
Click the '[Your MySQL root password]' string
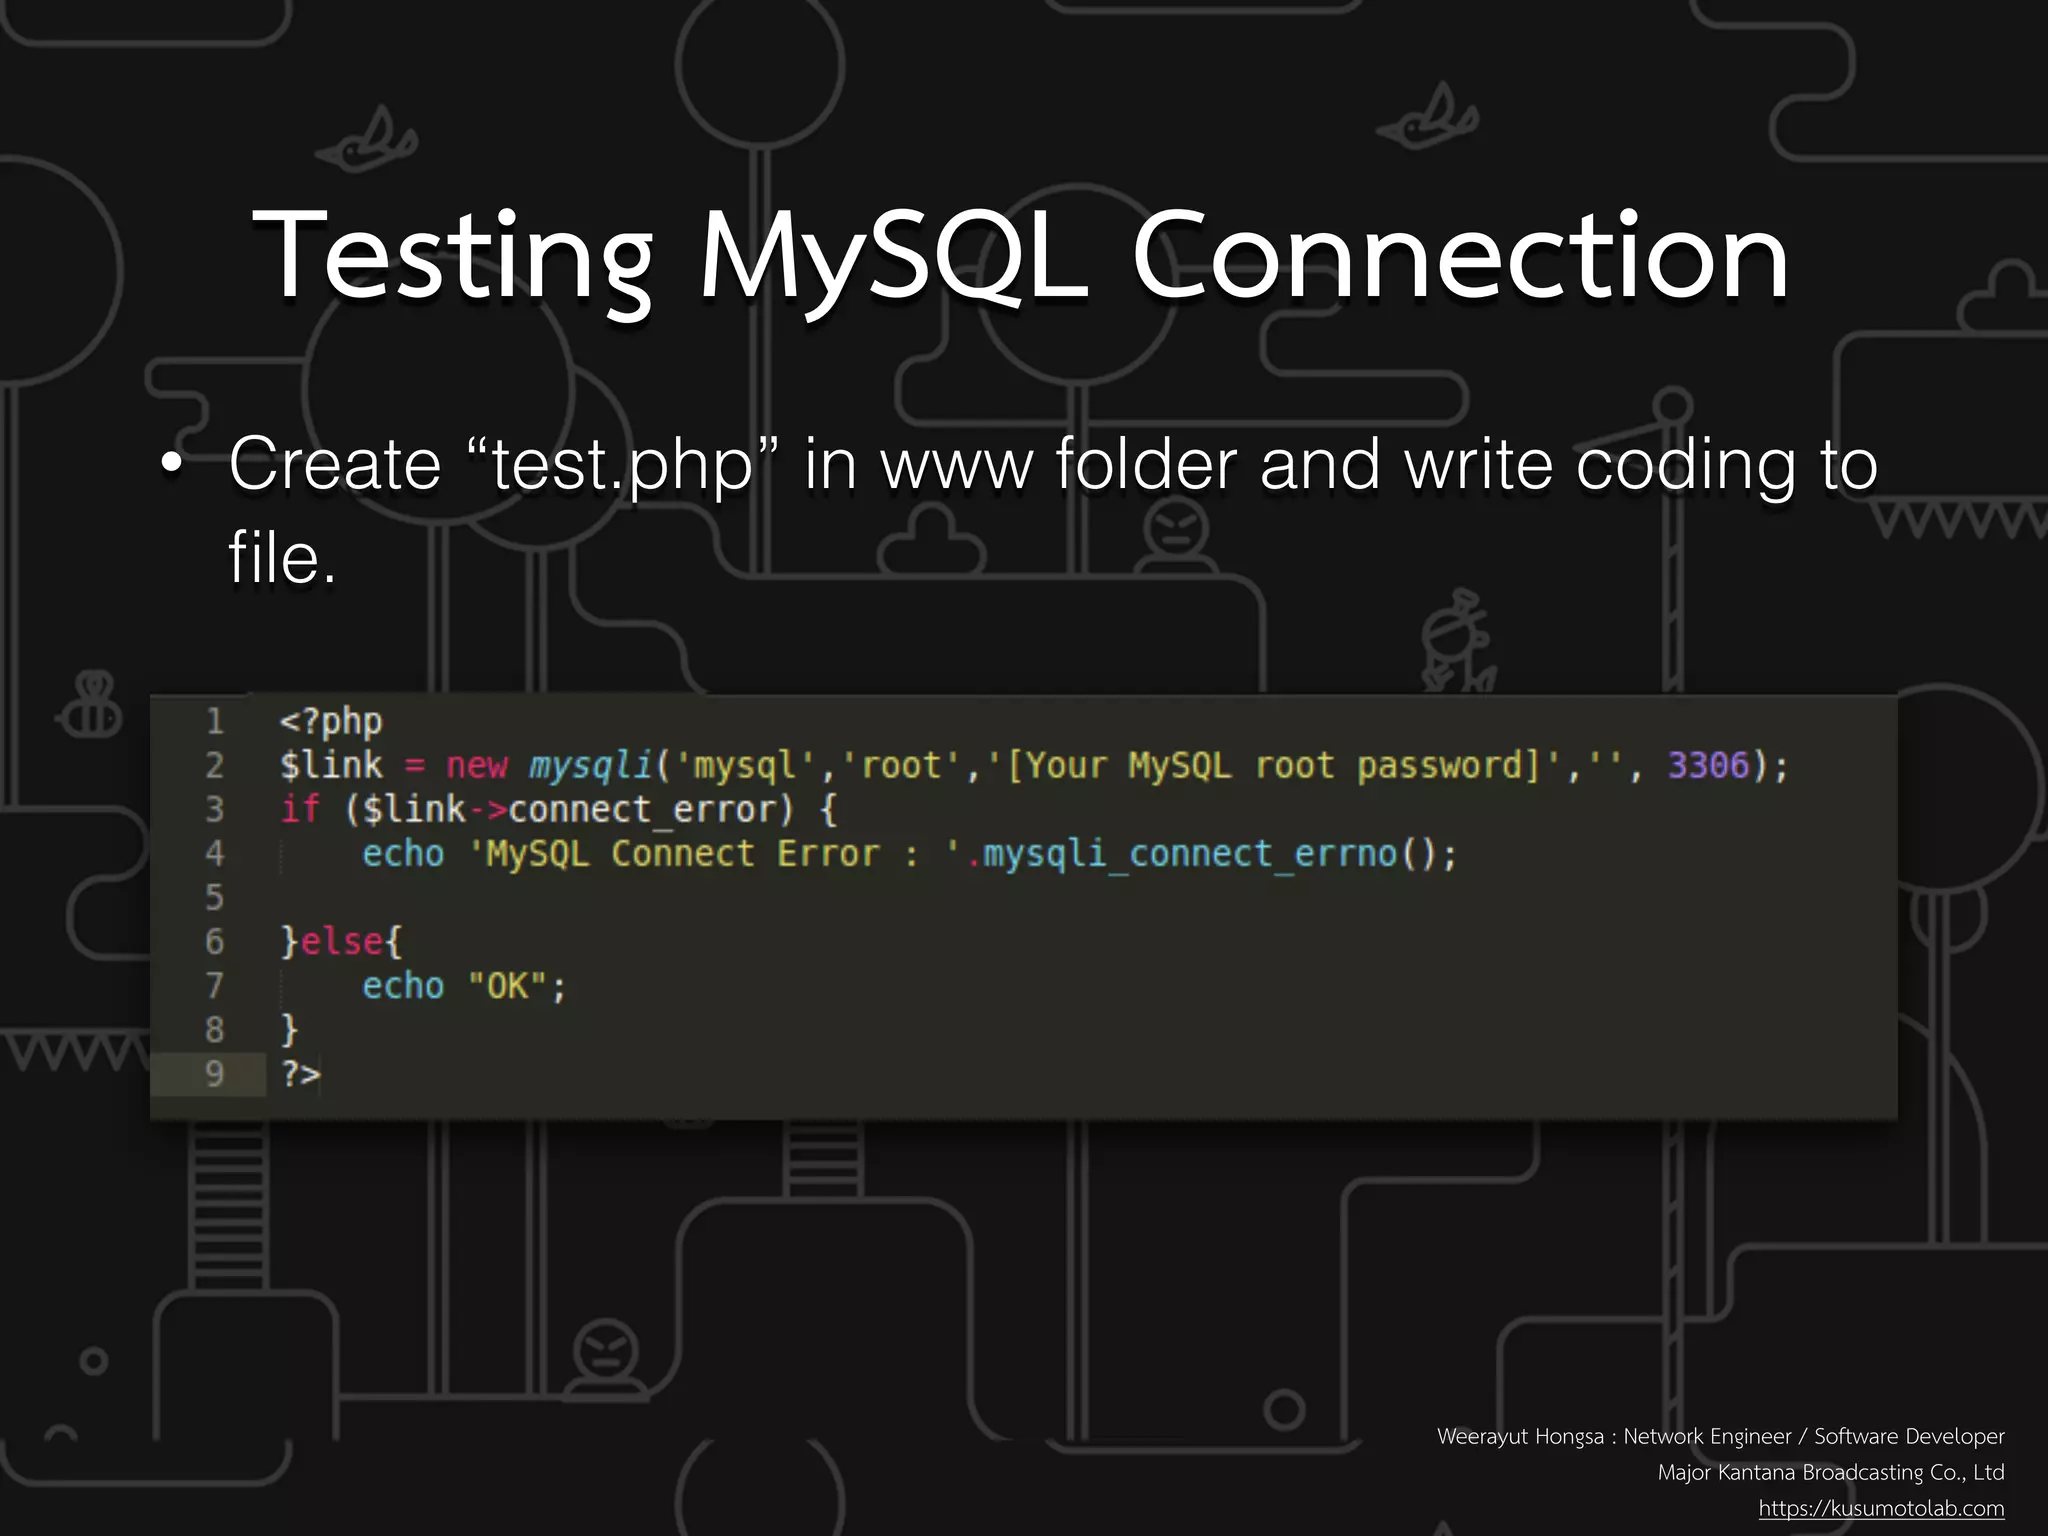1274,766
